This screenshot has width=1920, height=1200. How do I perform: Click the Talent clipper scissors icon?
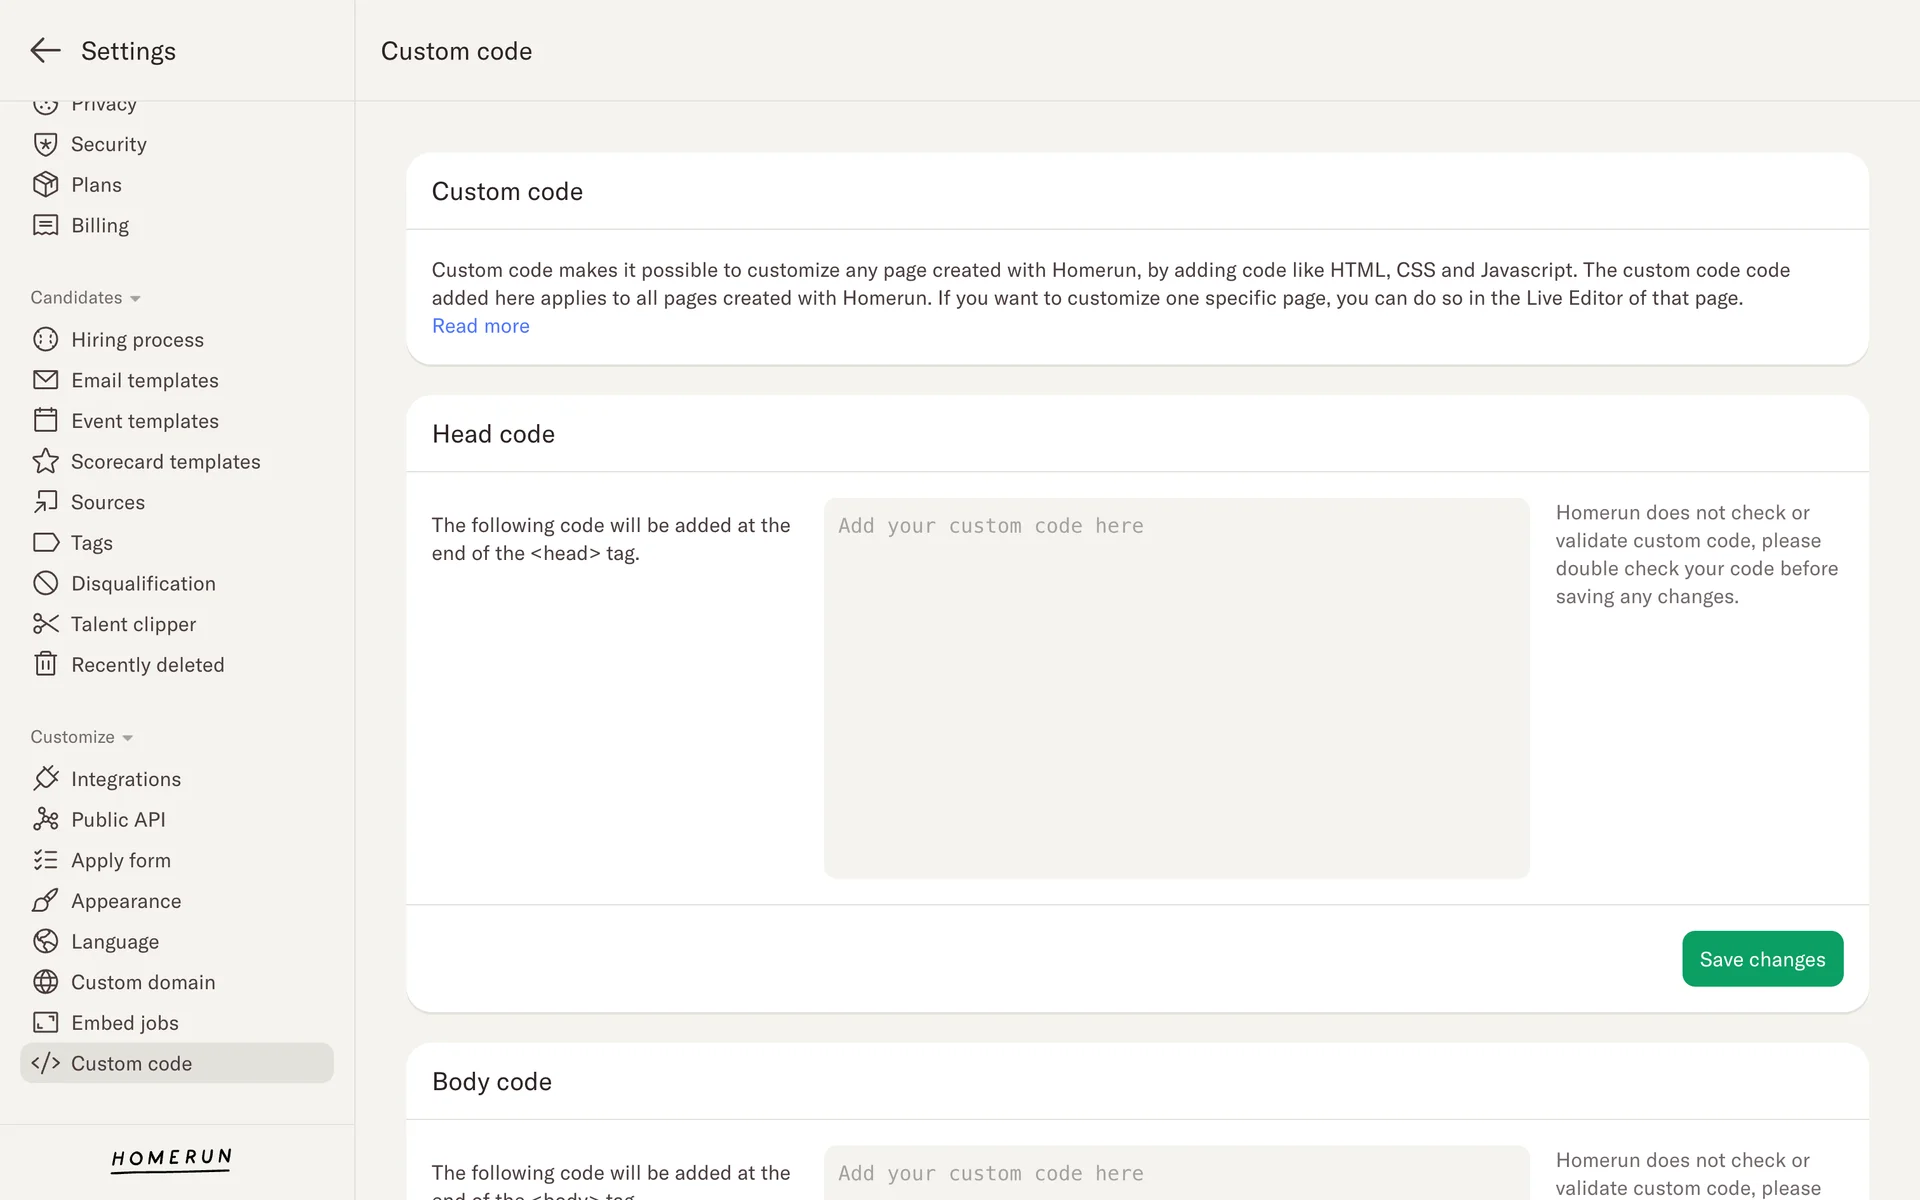(45, 624)
